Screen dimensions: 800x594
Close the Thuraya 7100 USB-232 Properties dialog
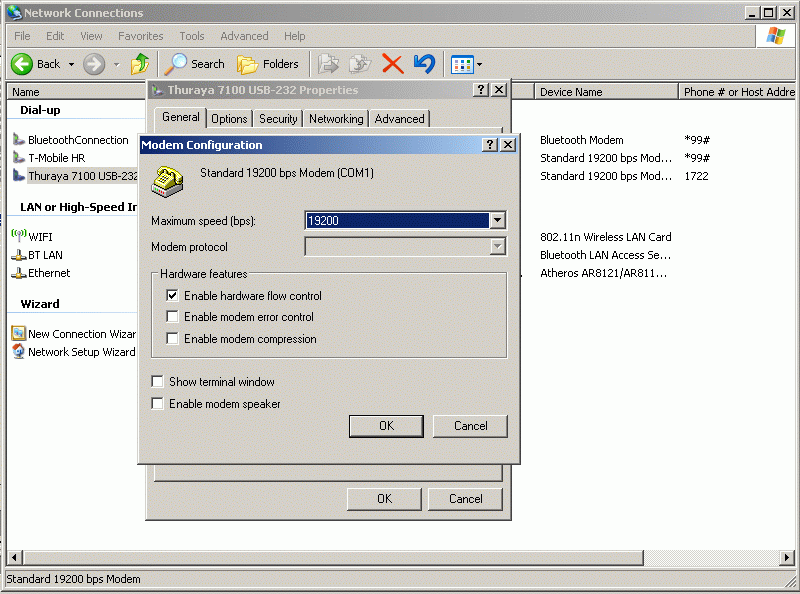coord(499,90)
